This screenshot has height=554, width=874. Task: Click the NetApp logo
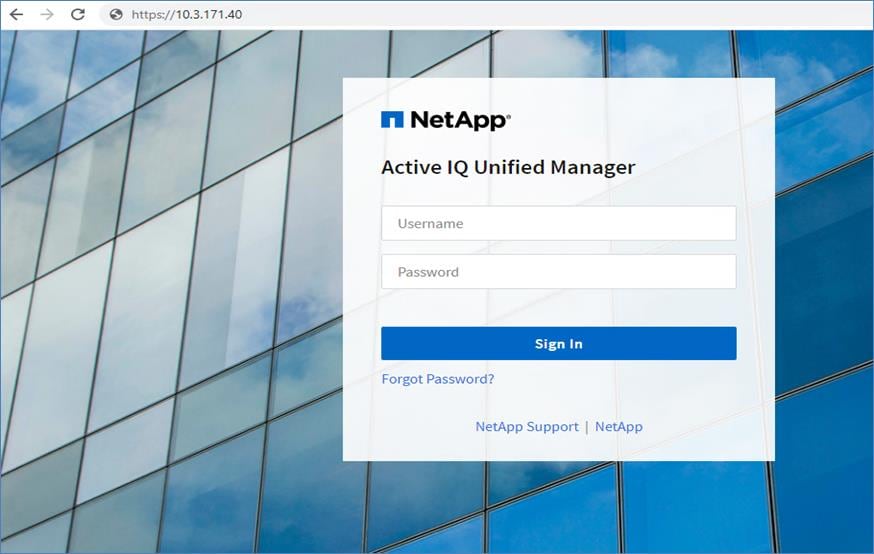[446, 120]
